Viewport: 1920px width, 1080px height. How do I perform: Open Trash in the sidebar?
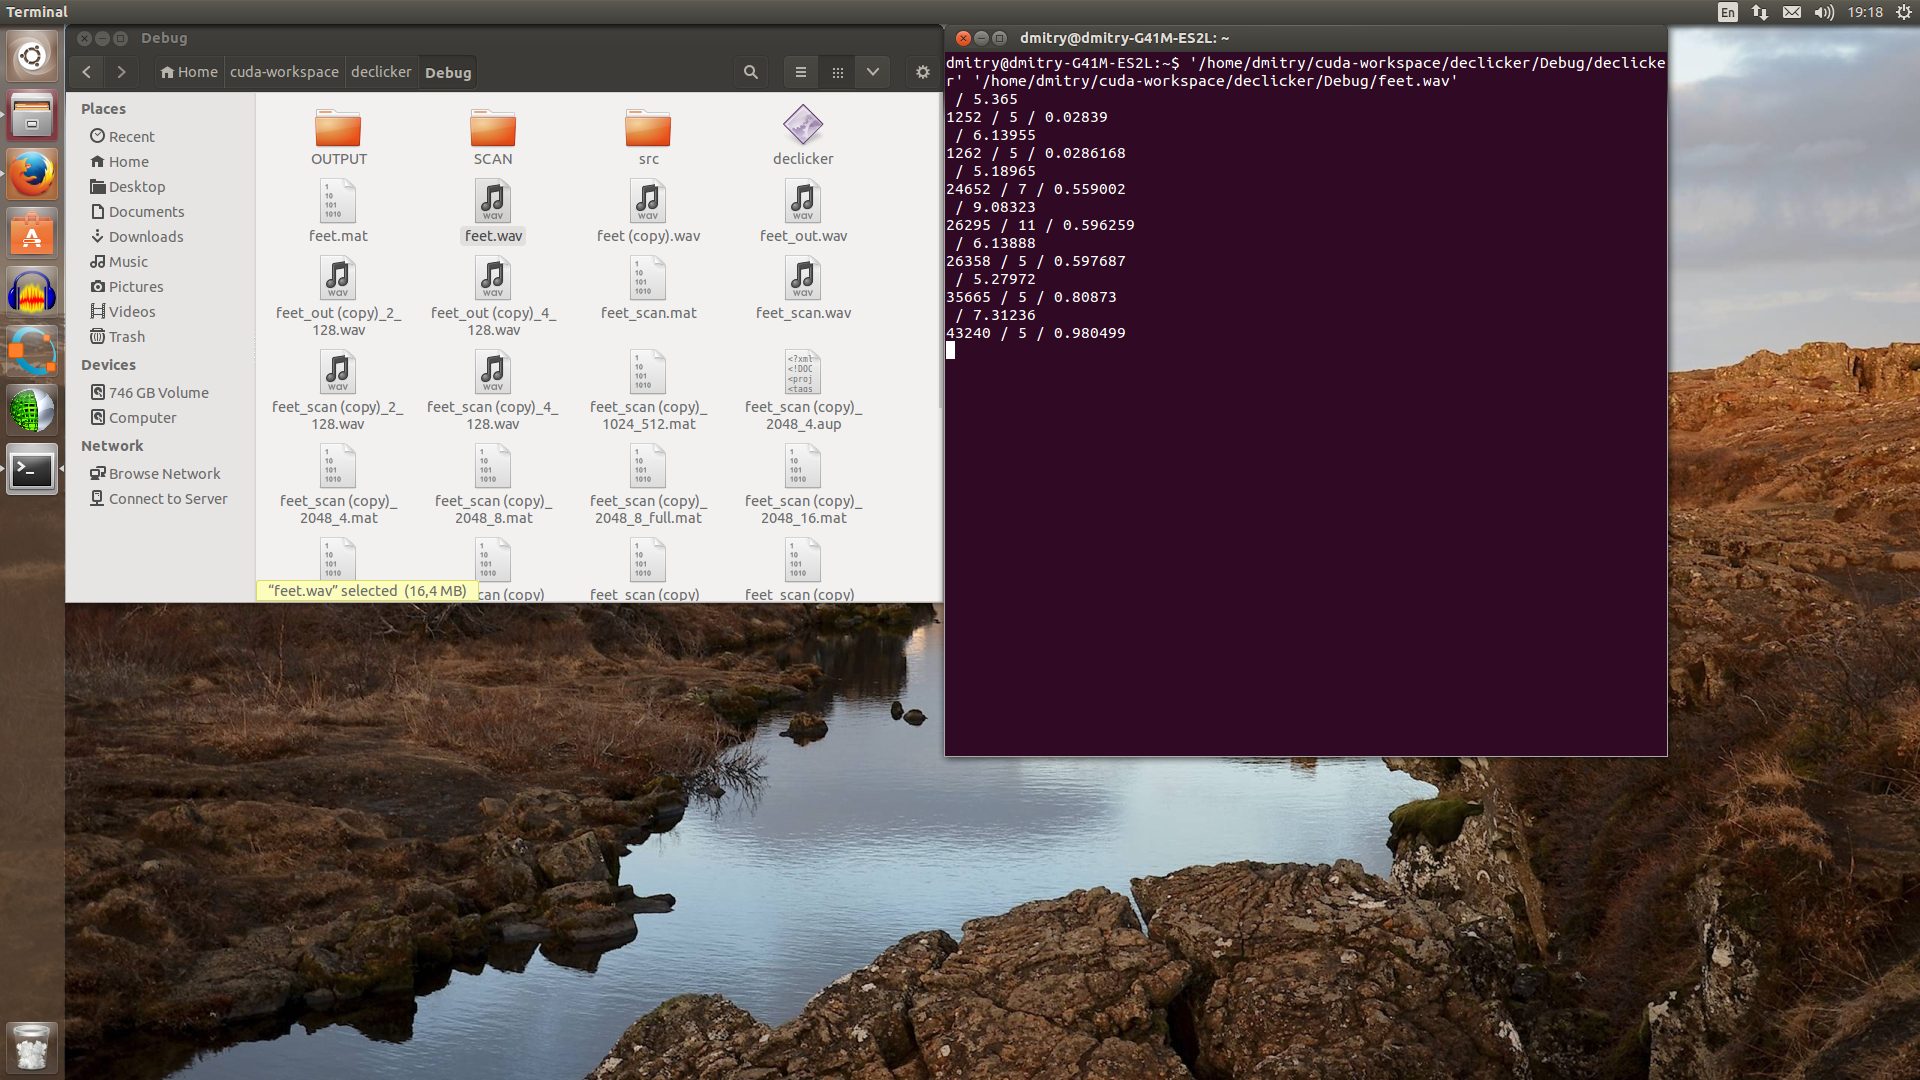126,337
